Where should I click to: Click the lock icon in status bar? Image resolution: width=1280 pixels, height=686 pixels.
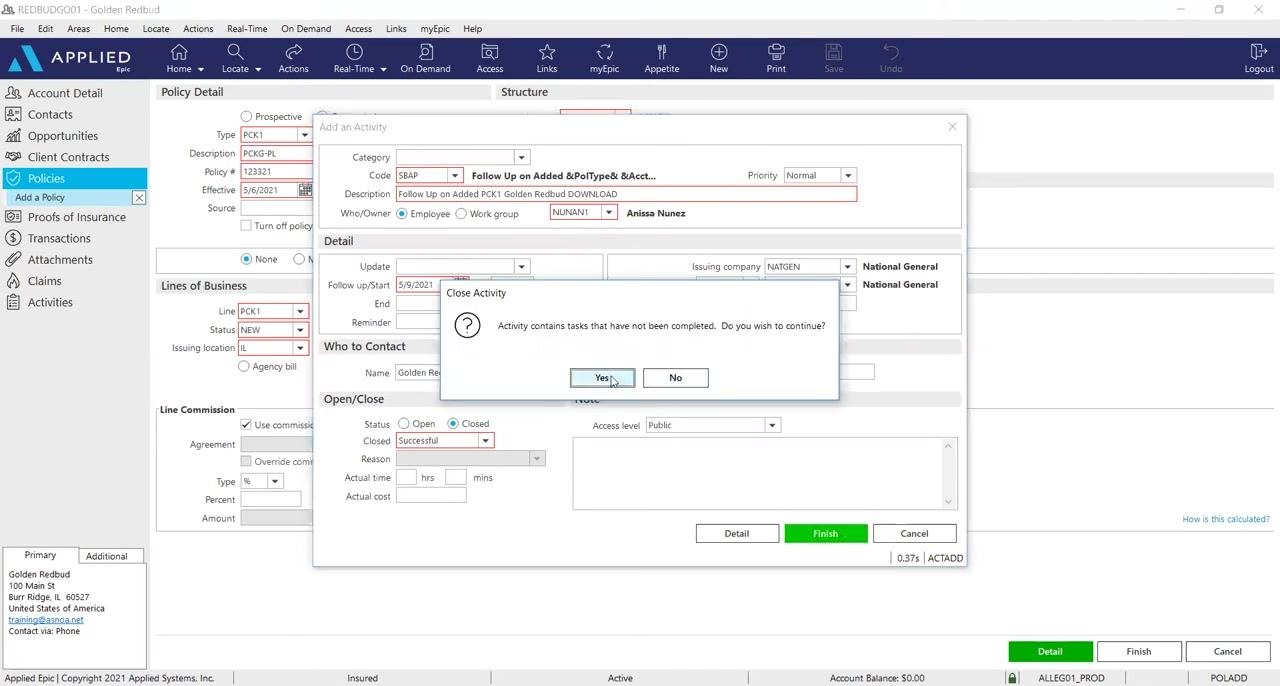[1012, 678]
